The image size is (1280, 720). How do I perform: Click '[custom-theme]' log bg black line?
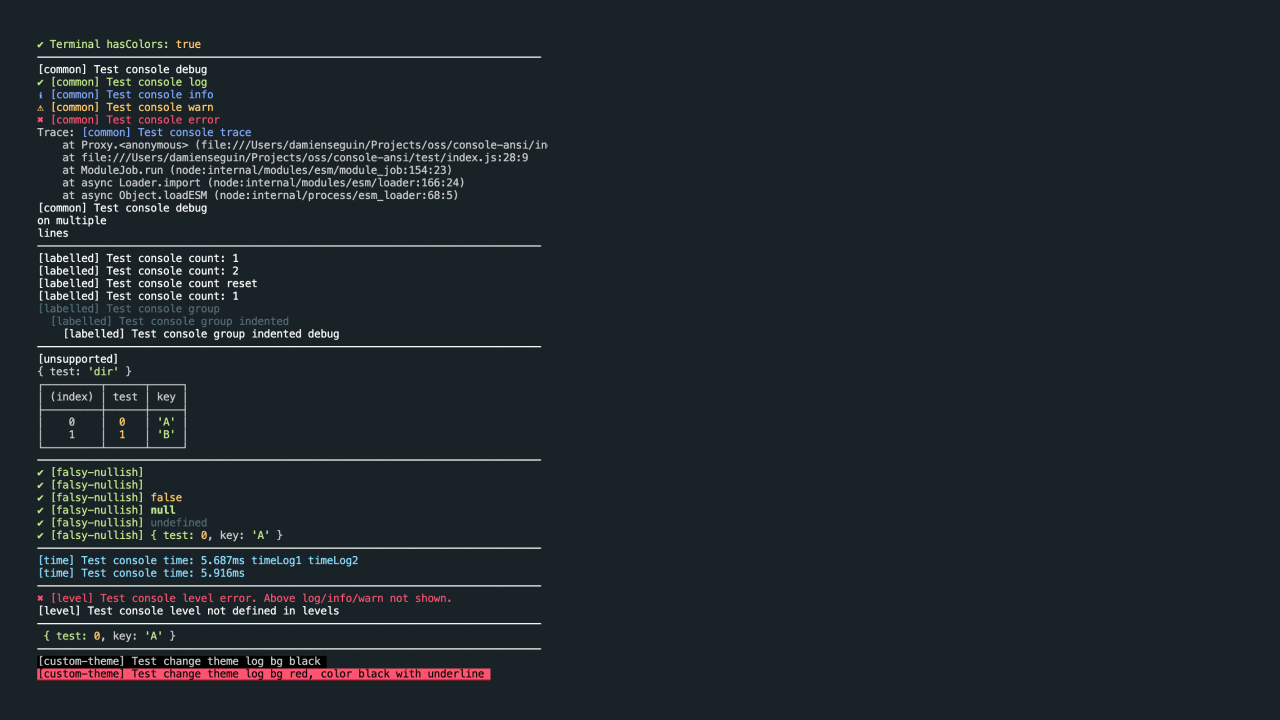pos(182,661)
